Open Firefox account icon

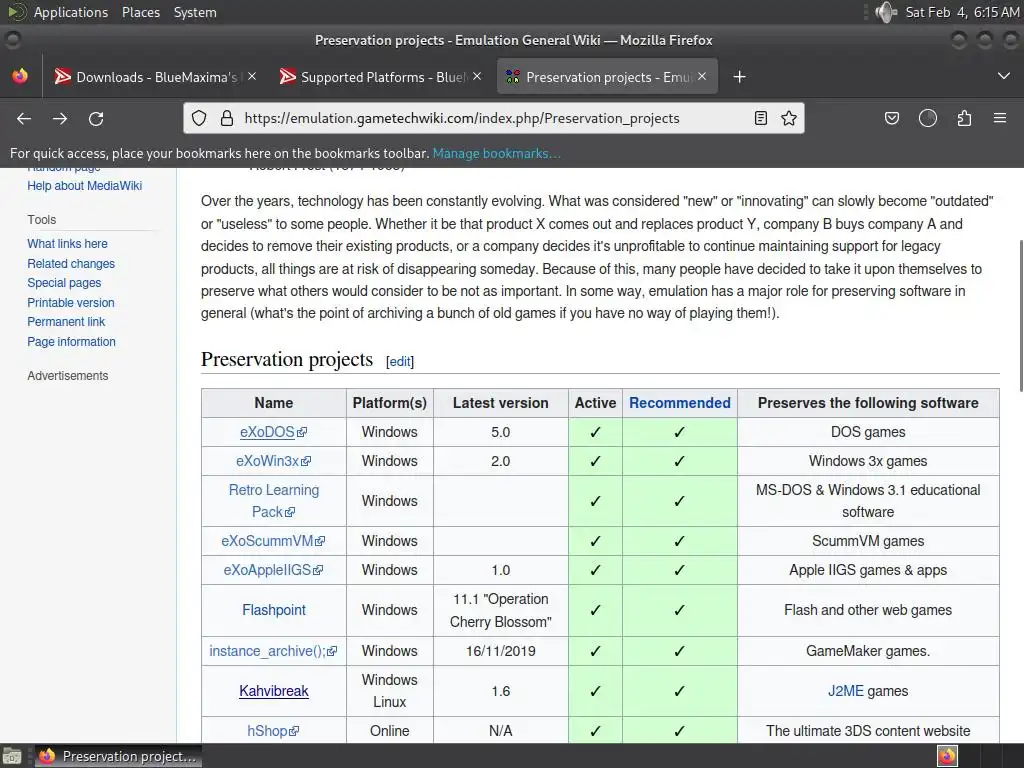pos(928,118)
